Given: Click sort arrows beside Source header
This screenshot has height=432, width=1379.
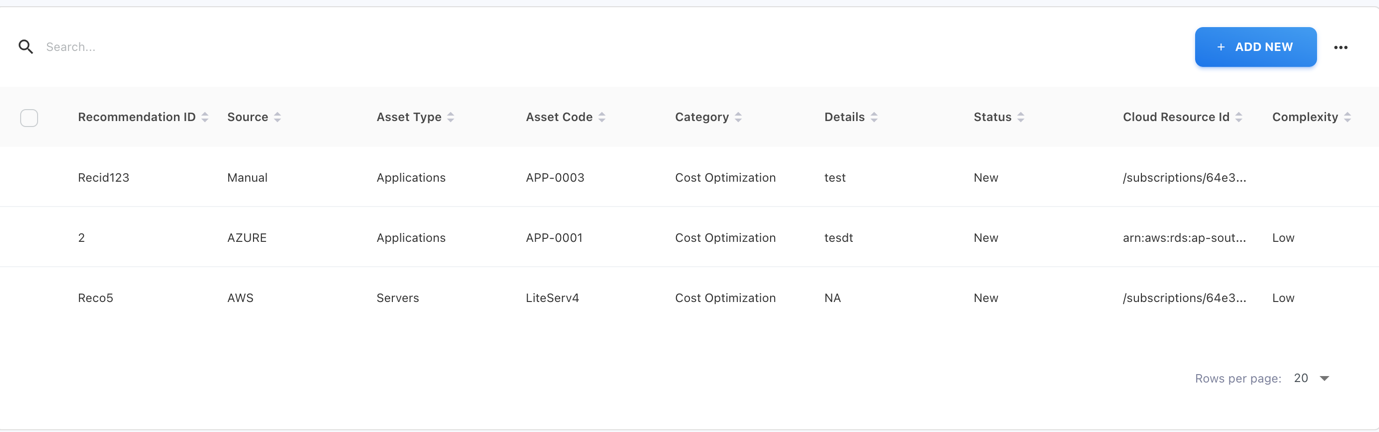Looking at the screenshot, I should tap(278, 117).
